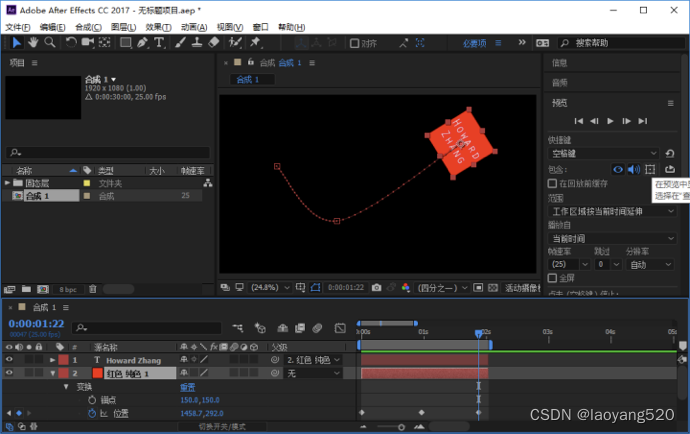
Task: Open the preview shortcut spacebar dropdown
Action: point(604,154)
